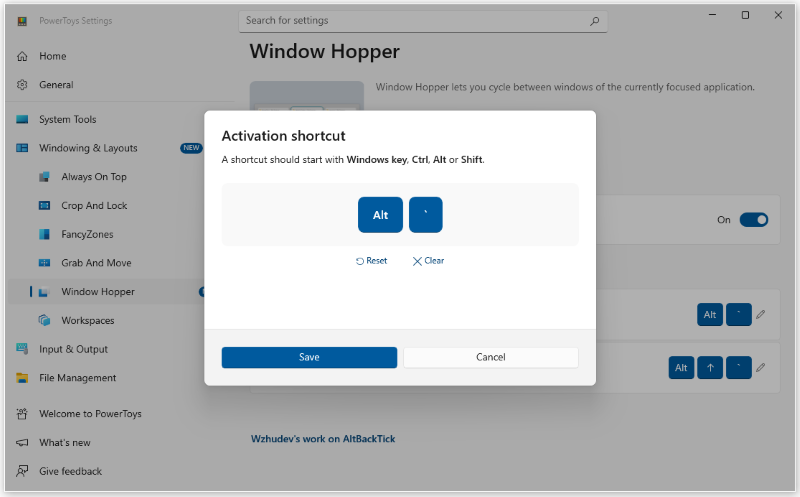Click the NEW badge on Windowing & Layouts
Image resolution: width=800 pixels, height=497 pixels.
point(191,148)
